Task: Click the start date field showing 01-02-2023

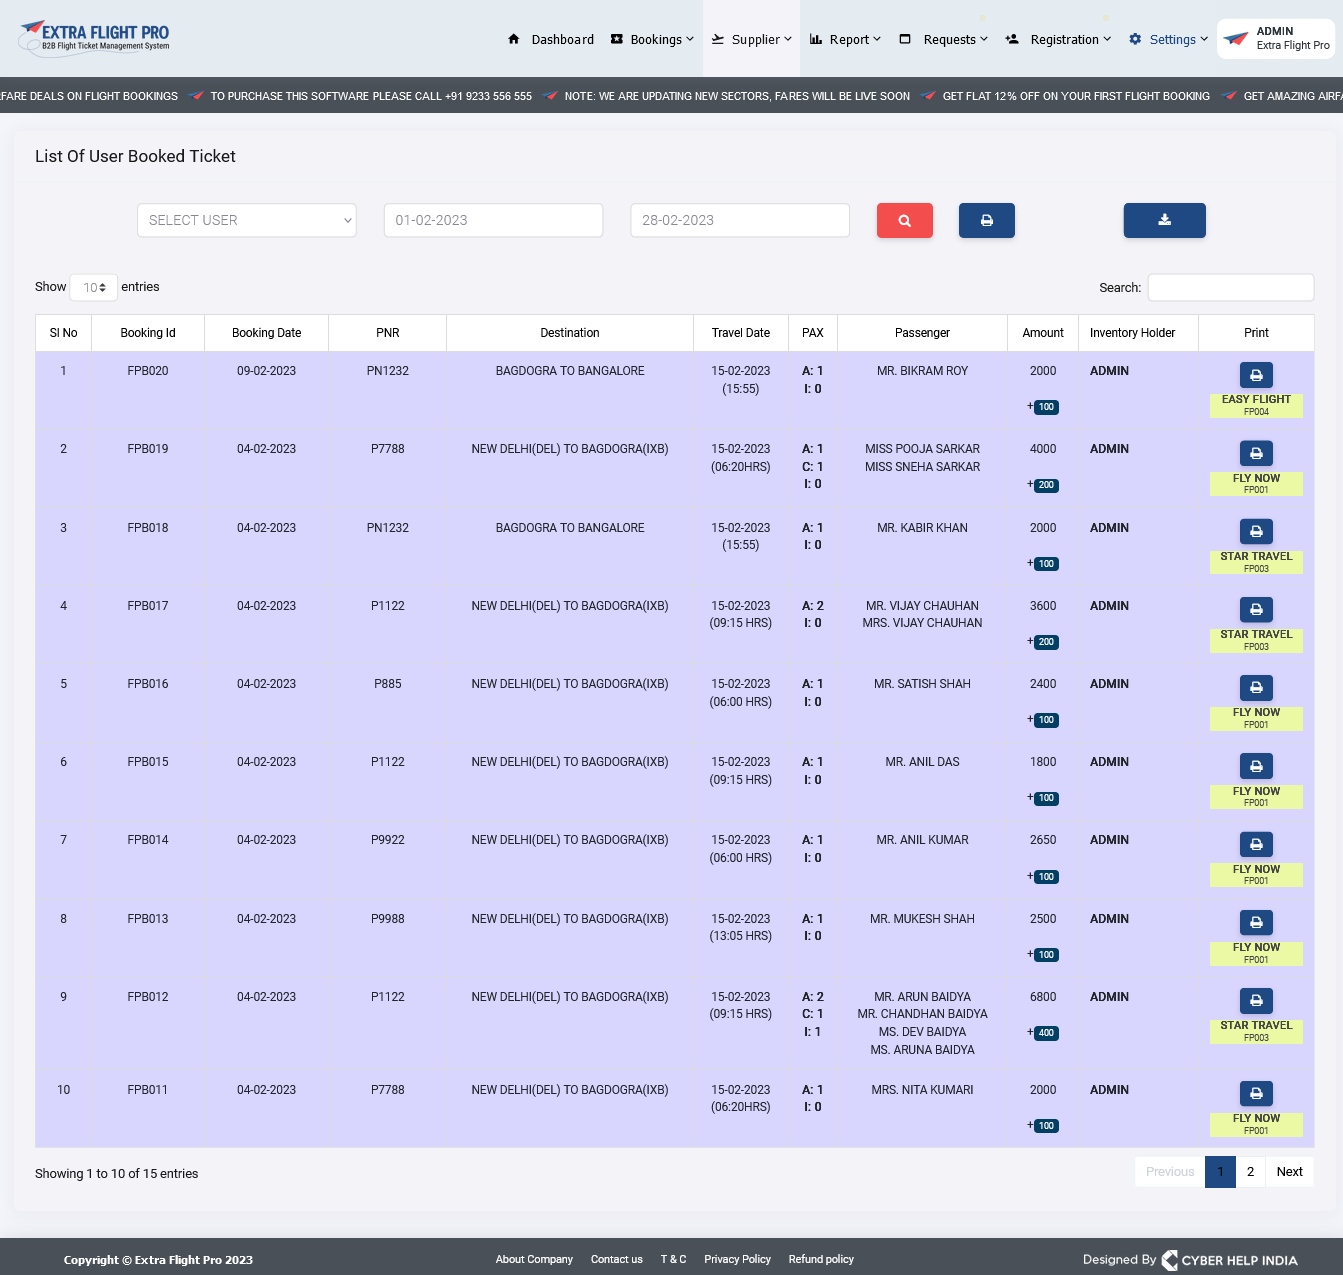Action: [493, 220]
